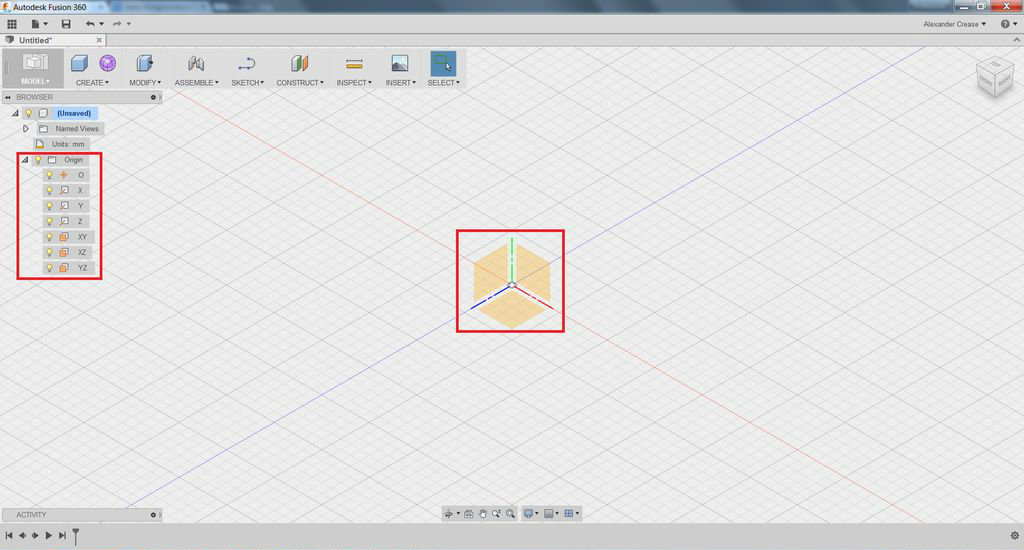This screenshot has height=550, width=1024.
Task: Click the BROWSER panel options dot
Action: (x=153, y=97)
